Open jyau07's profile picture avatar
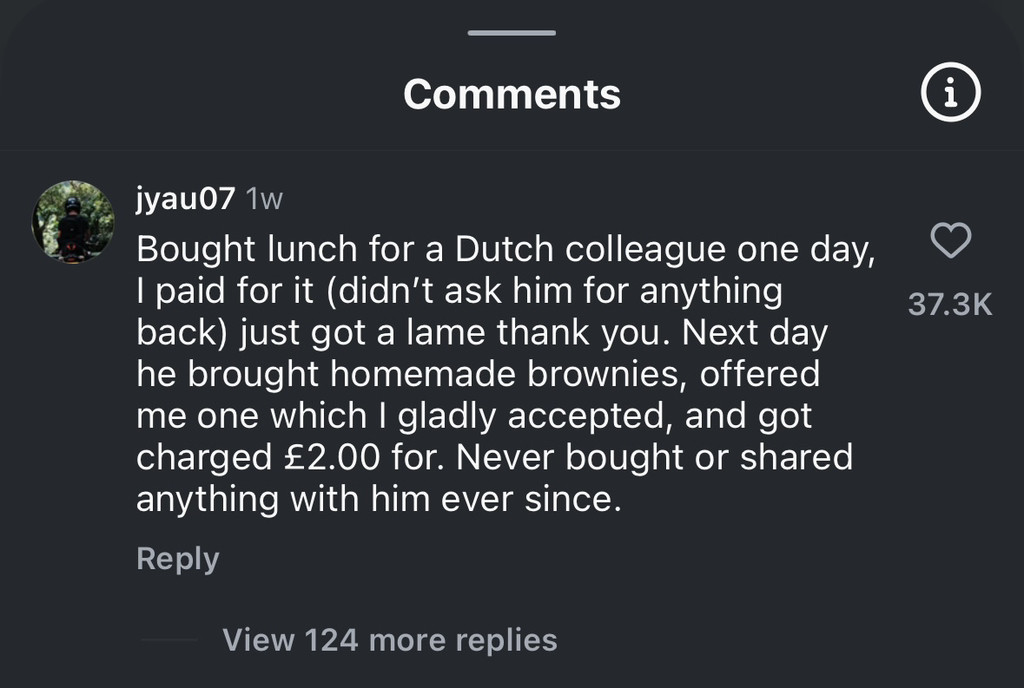The height and width of the screenshot is (688, 1024). [x=73, y=221]
